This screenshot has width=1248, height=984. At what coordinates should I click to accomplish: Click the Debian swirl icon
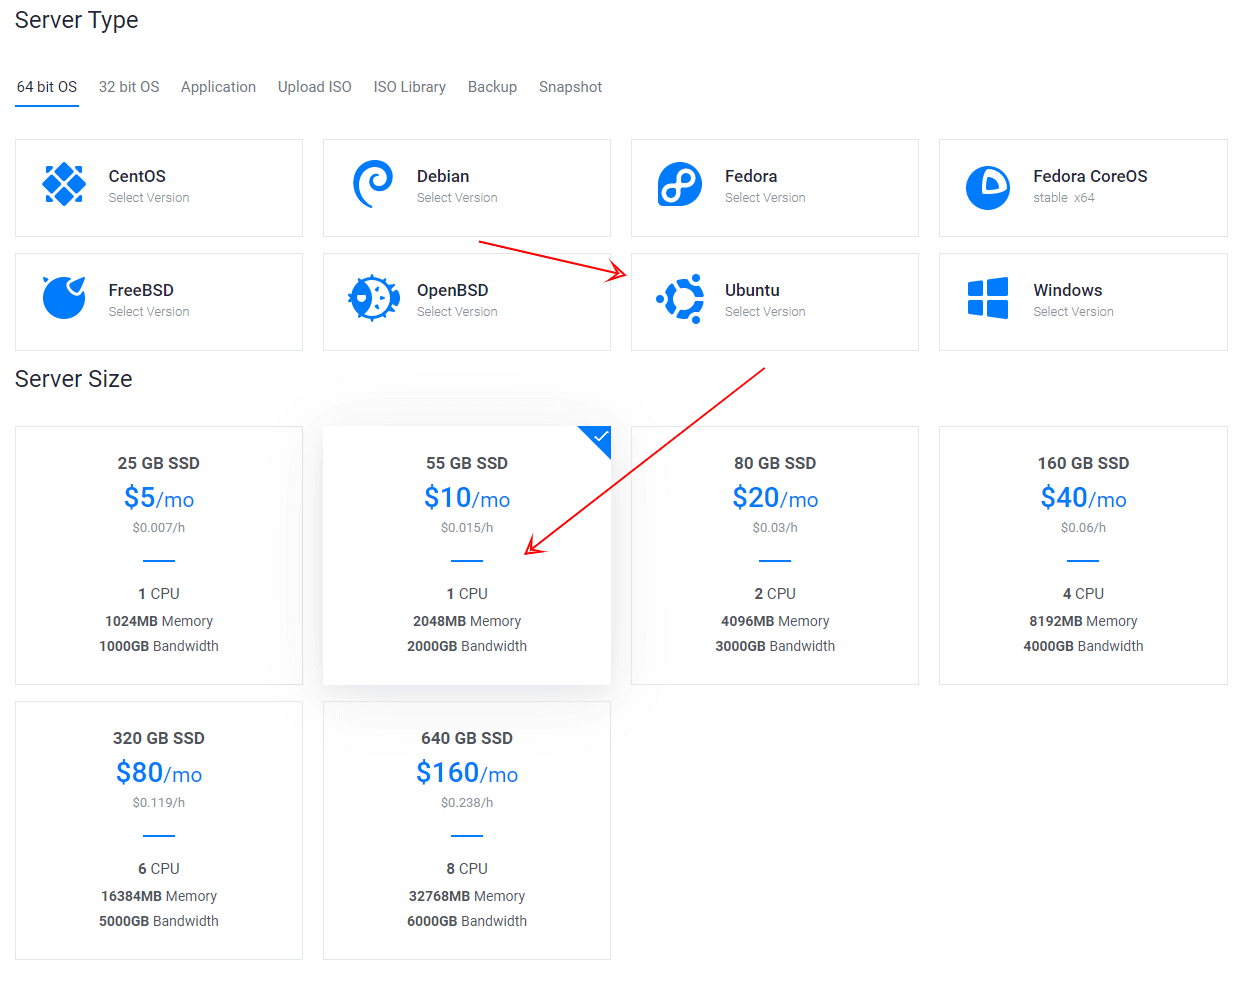coord(373,184)
